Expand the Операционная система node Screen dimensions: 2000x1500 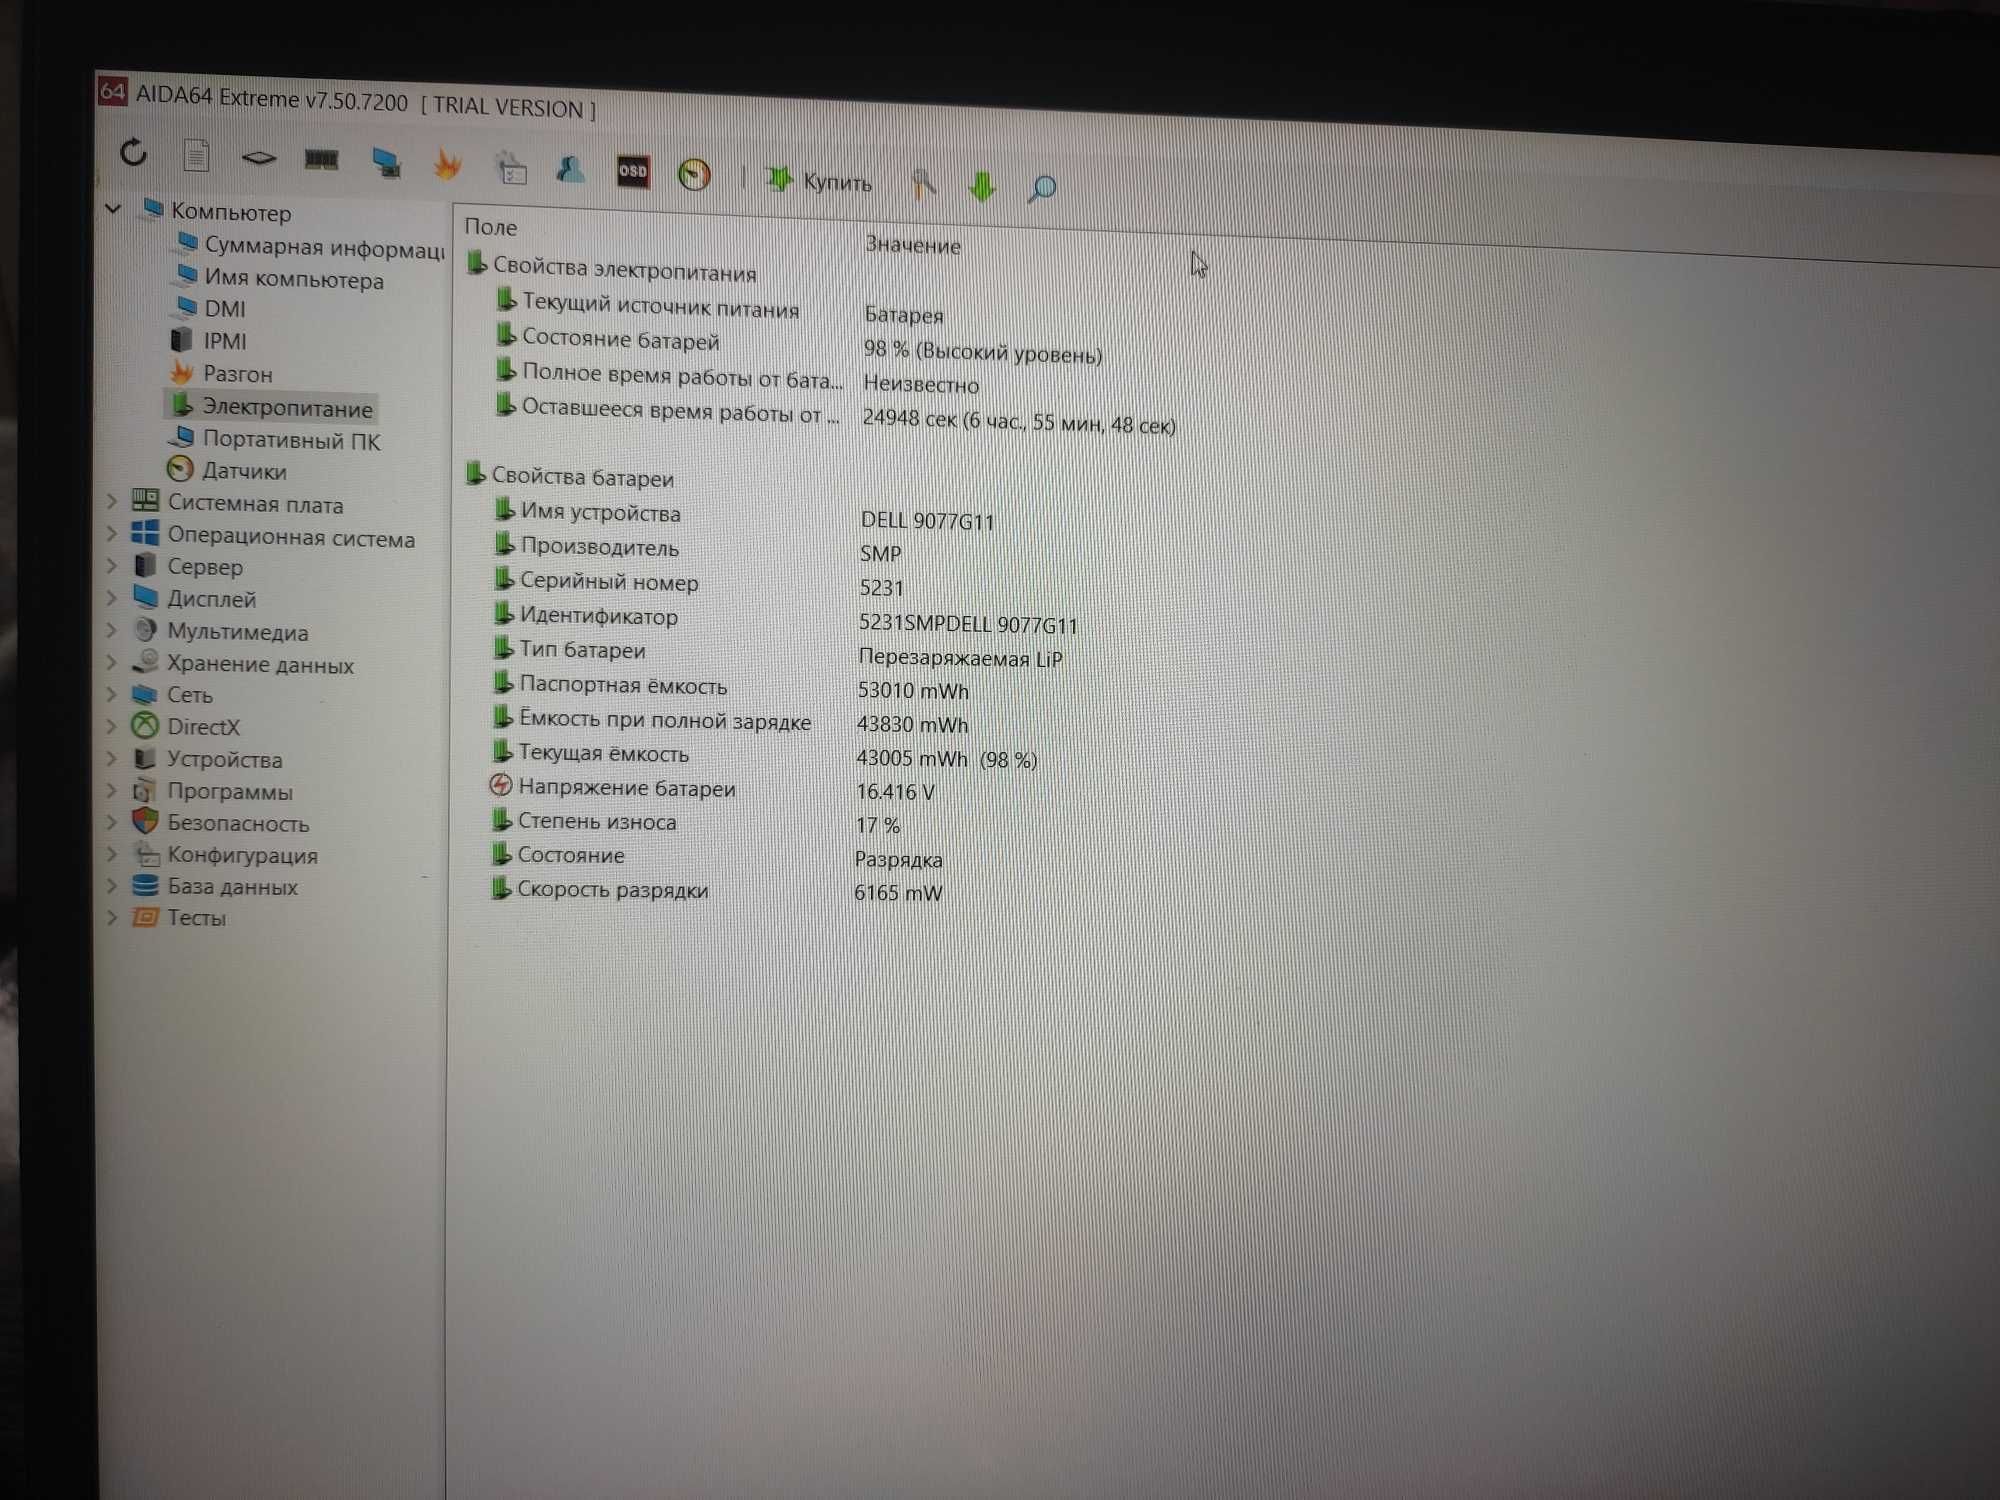coord(111,534)
